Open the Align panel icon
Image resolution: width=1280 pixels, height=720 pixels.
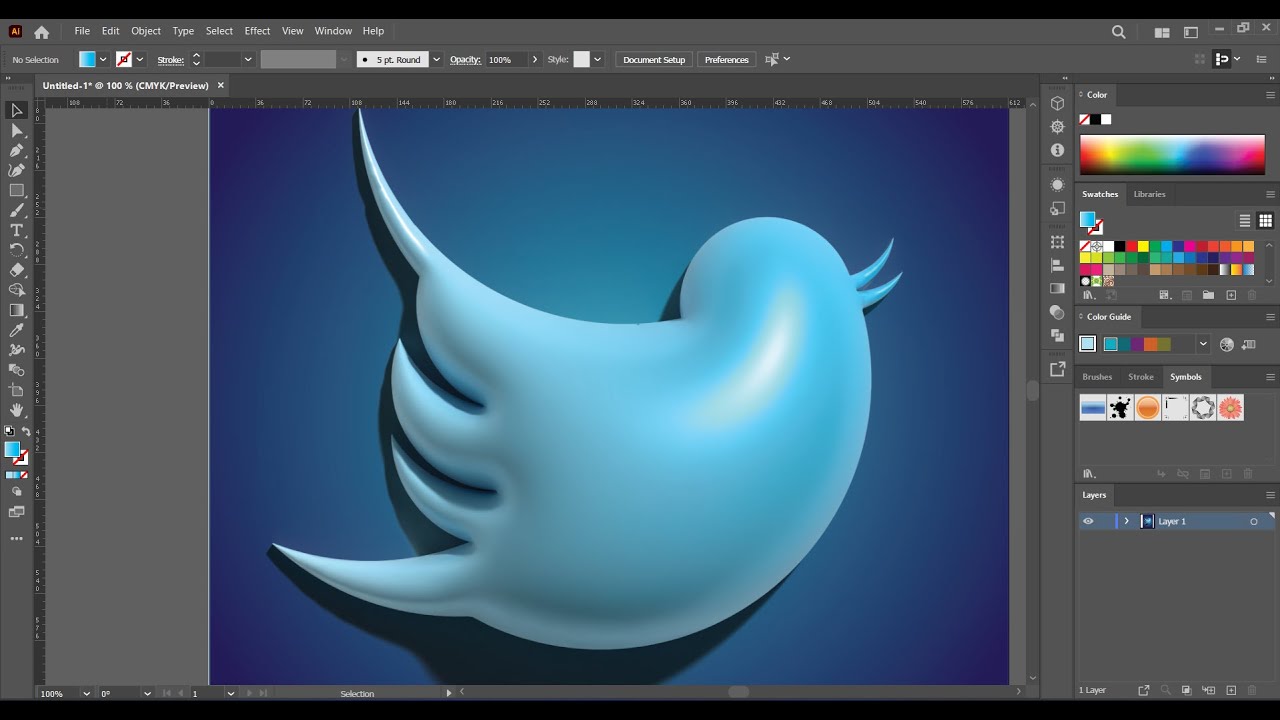click(x=1057, y=265)
